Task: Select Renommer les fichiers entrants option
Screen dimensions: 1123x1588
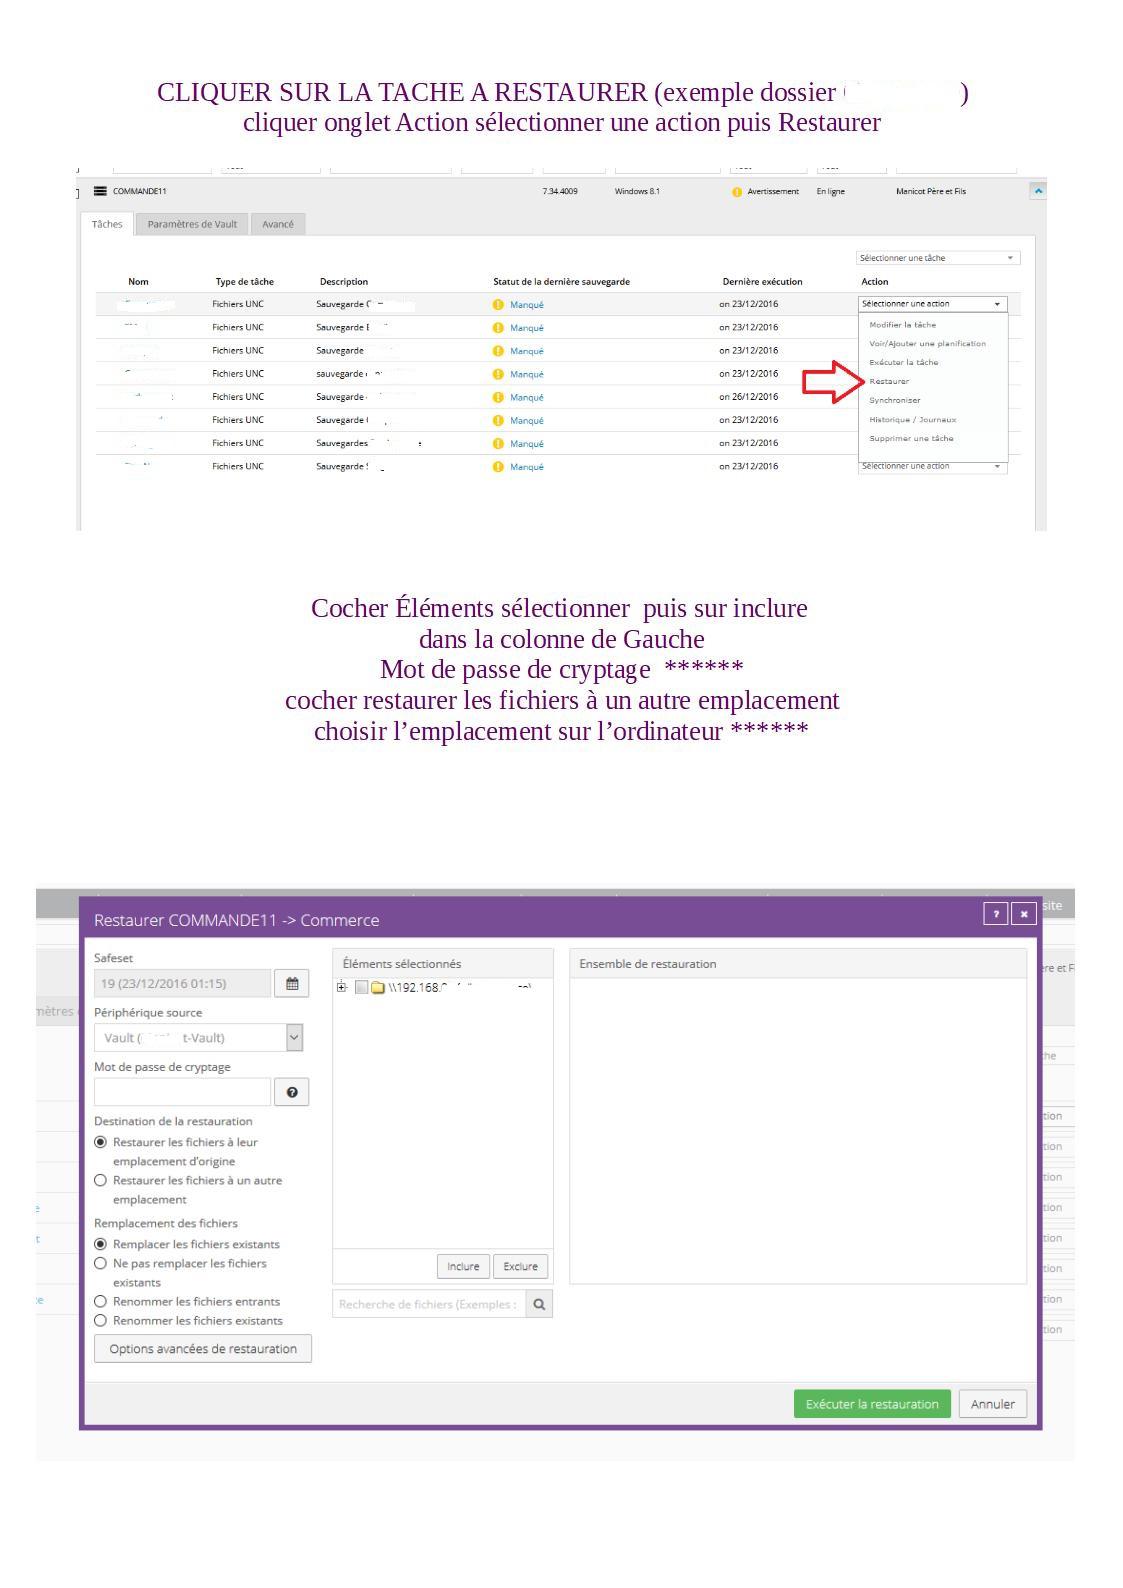Action: pos(100,1301)
